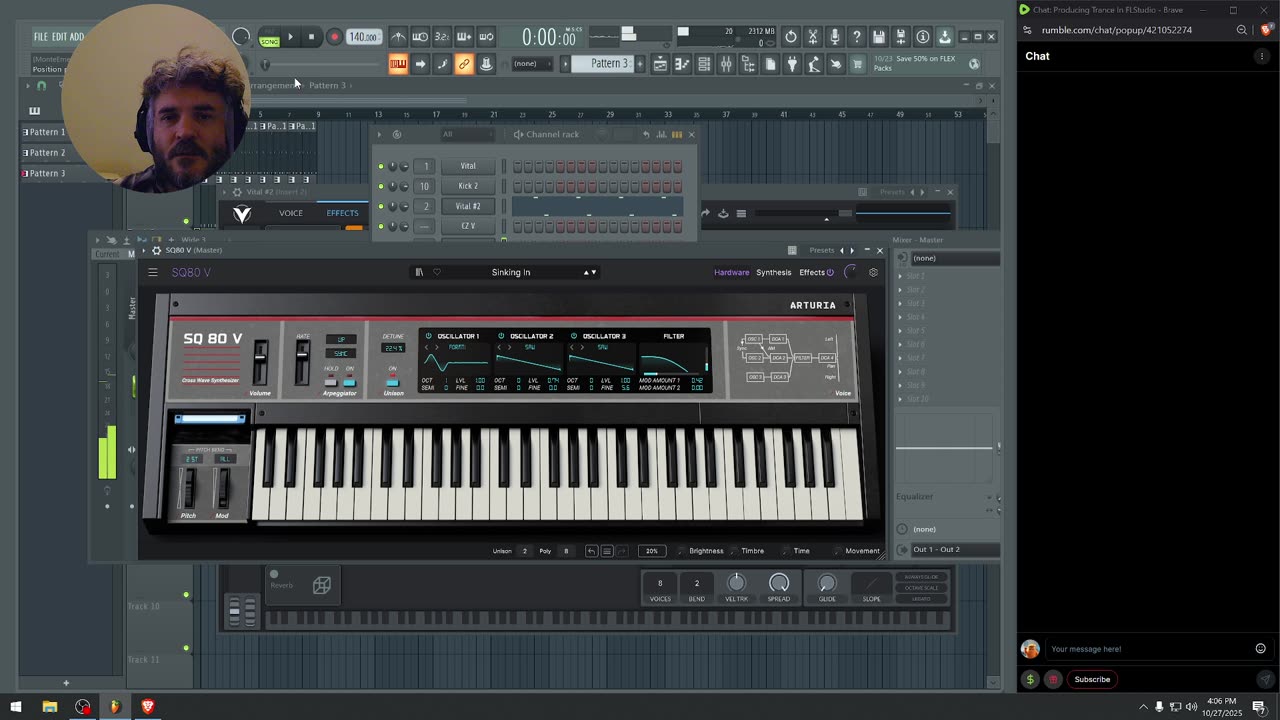Open the Mixer view icon
The width and height of the screenshot is (1280, 720).
click(x=726, y=64)
